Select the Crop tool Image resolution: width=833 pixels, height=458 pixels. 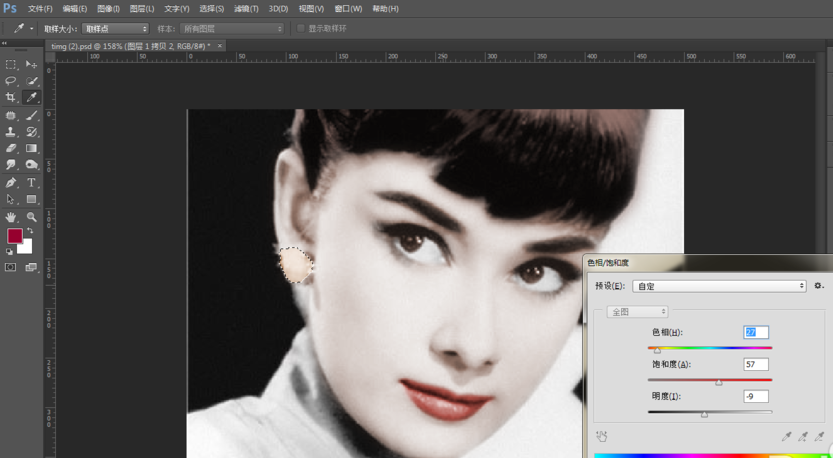[11, 98]
